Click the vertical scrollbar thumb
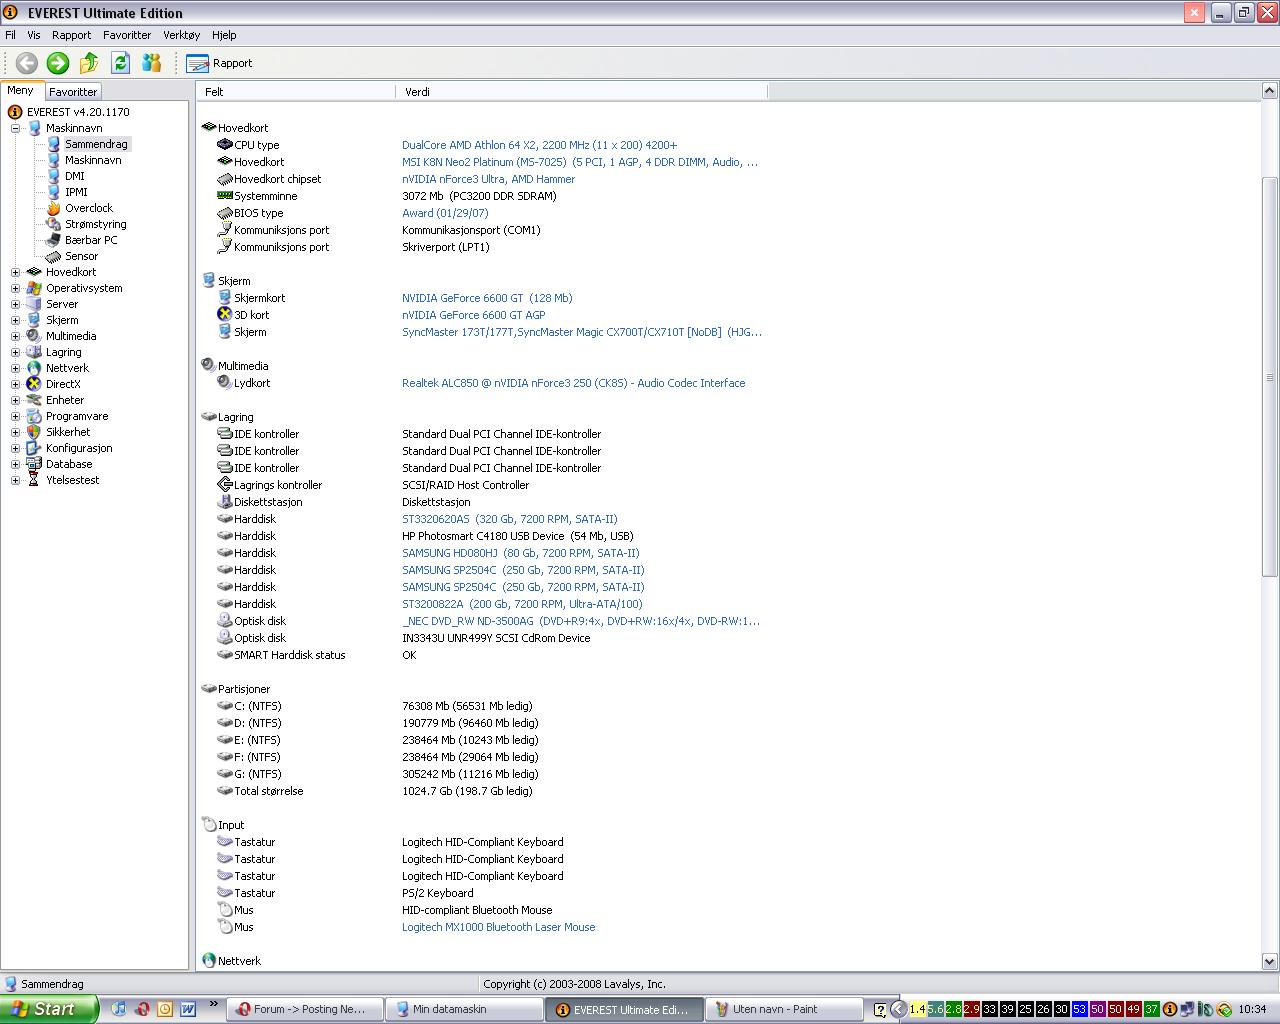The width and height of the screenshot is (1280, 1024). point(1270,376)
